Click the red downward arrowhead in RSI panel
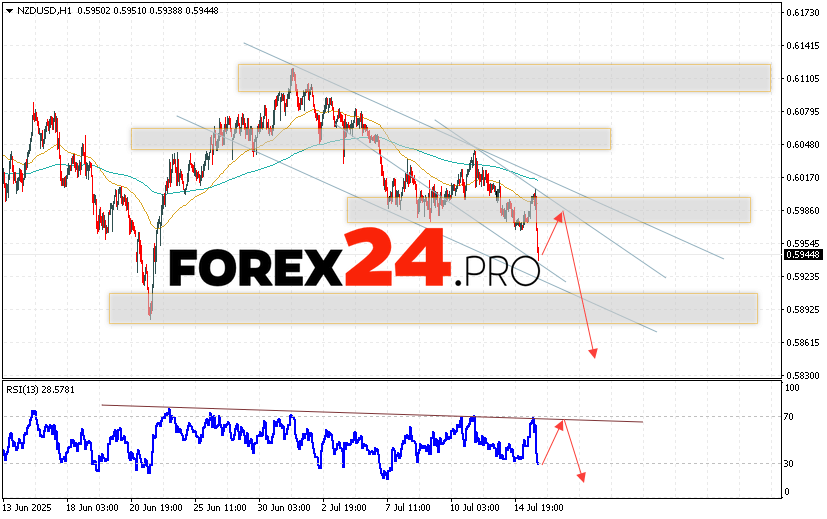This screenshot has width=827, height=519. point(580,476)
